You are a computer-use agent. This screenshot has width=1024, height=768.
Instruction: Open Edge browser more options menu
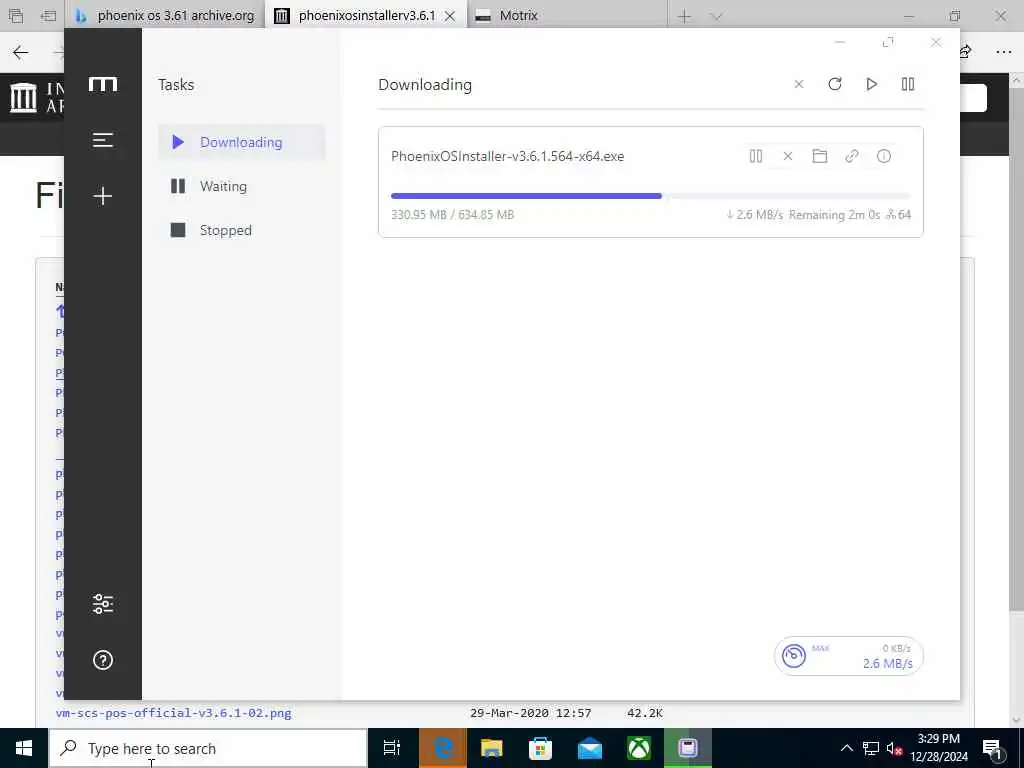pos(1004,52)
